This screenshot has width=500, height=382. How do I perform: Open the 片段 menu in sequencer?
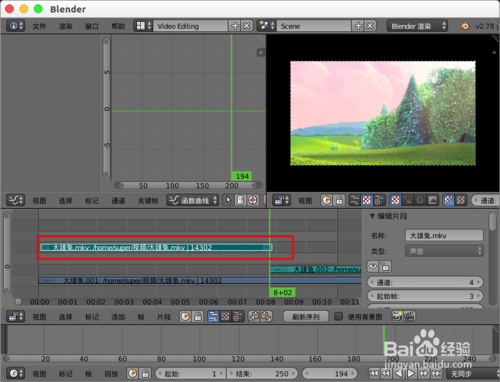(164, 317)
